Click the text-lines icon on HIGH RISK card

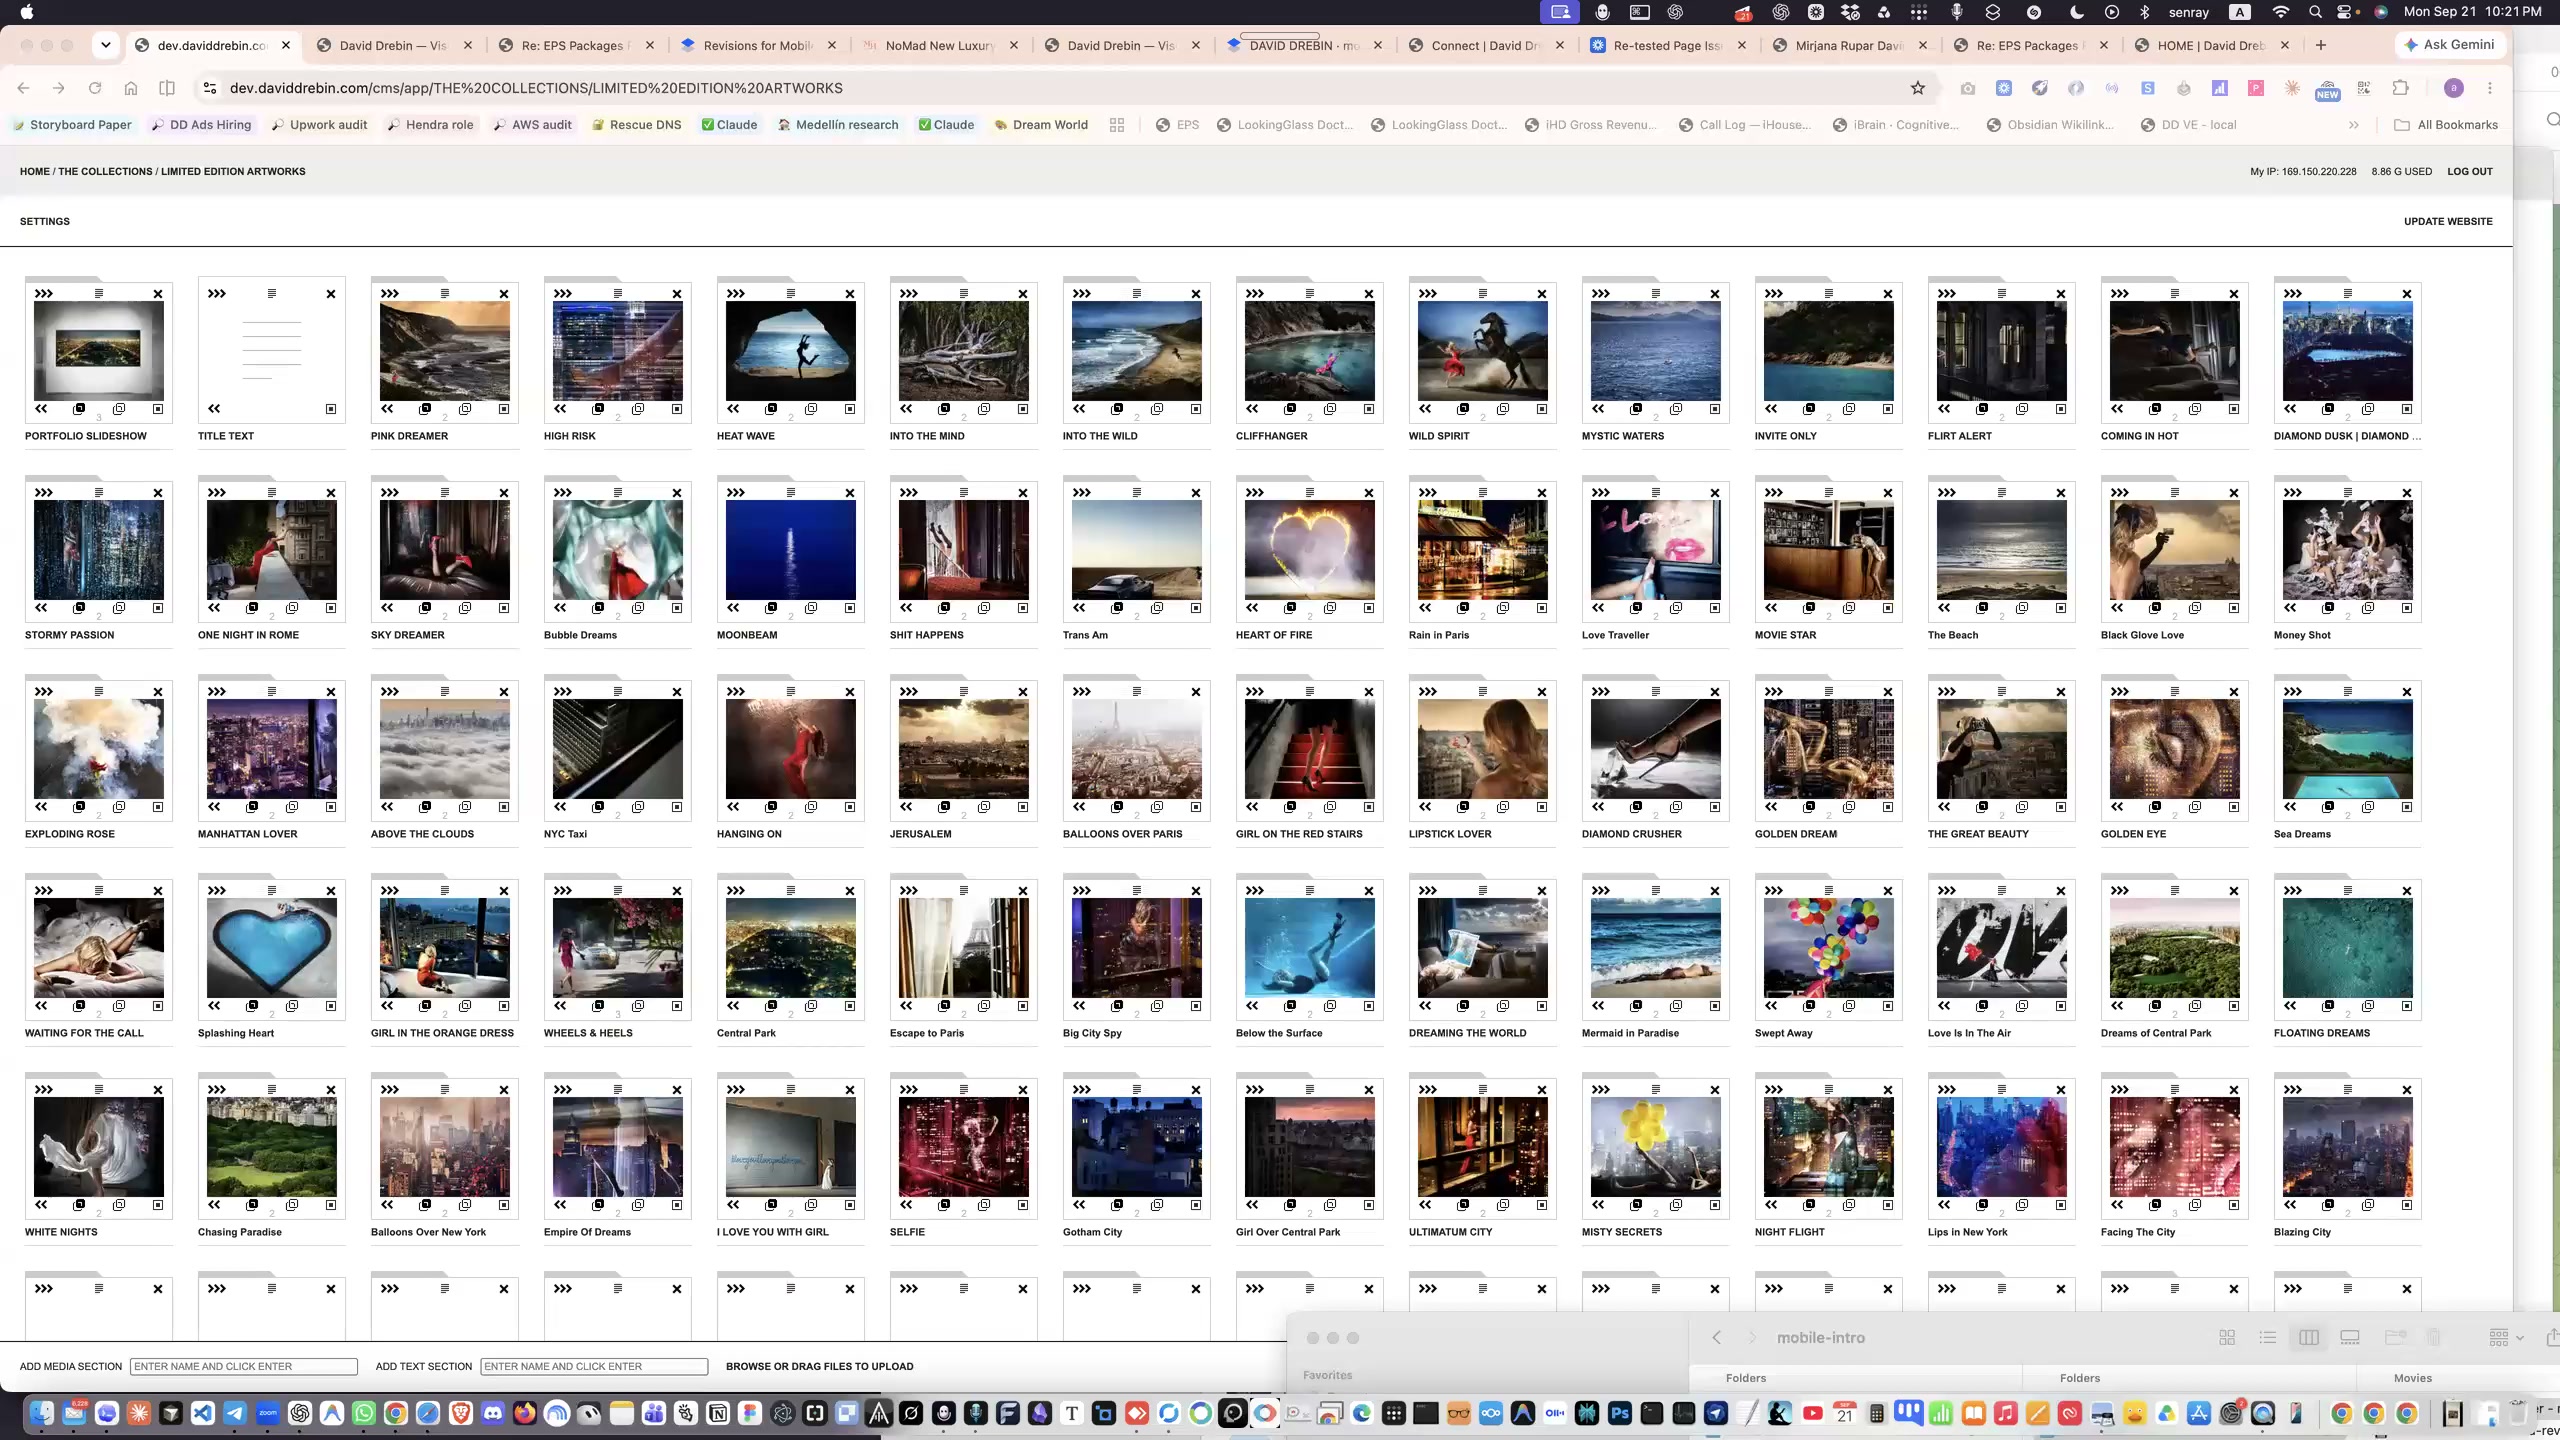tap(618, 293)
